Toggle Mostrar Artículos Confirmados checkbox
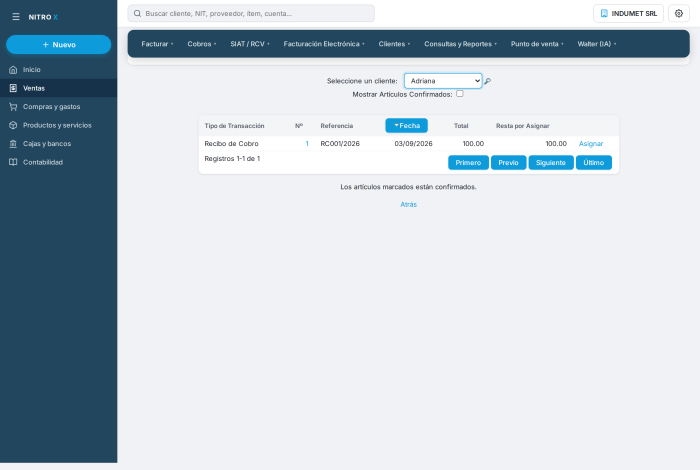The height and width of the screenshot is (470, 700). [460, 94]
